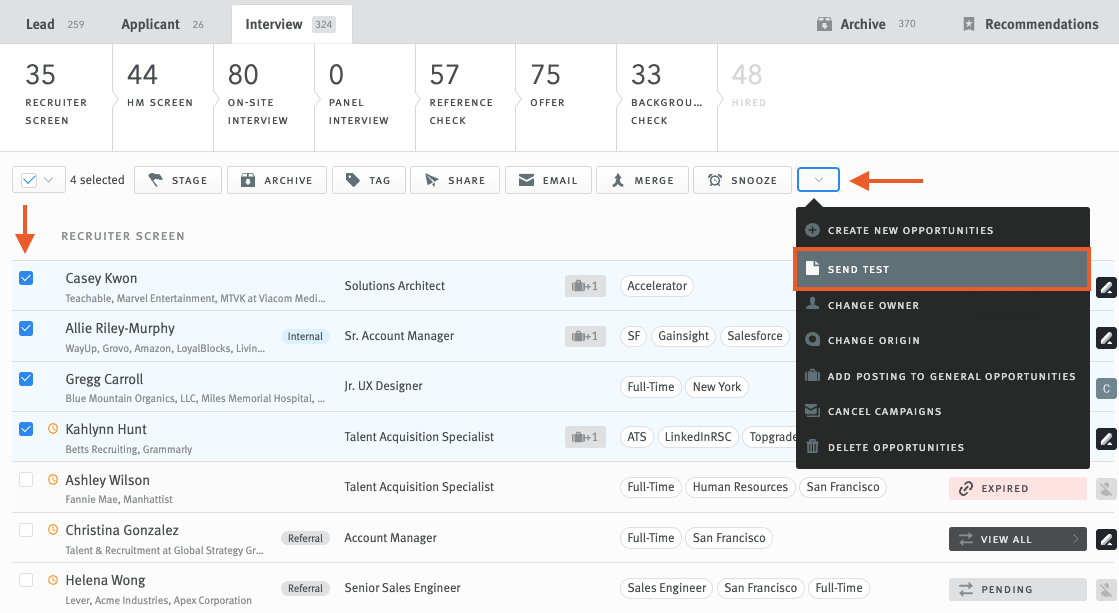Select Ashley Wilson's checkbox
Screen dimensions: 1119x613
25,479
